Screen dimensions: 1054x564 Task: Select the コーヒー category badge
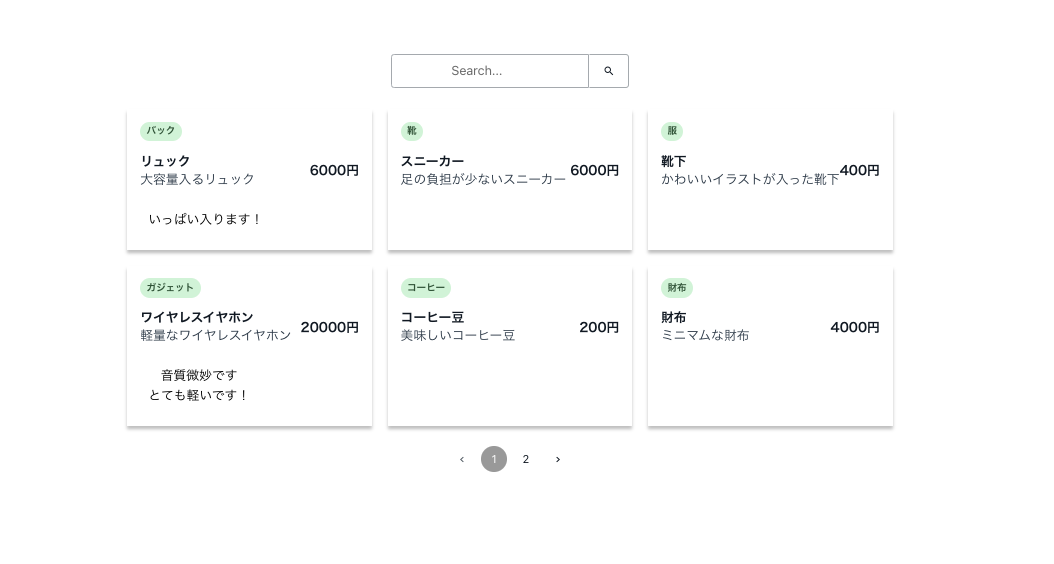426,288
